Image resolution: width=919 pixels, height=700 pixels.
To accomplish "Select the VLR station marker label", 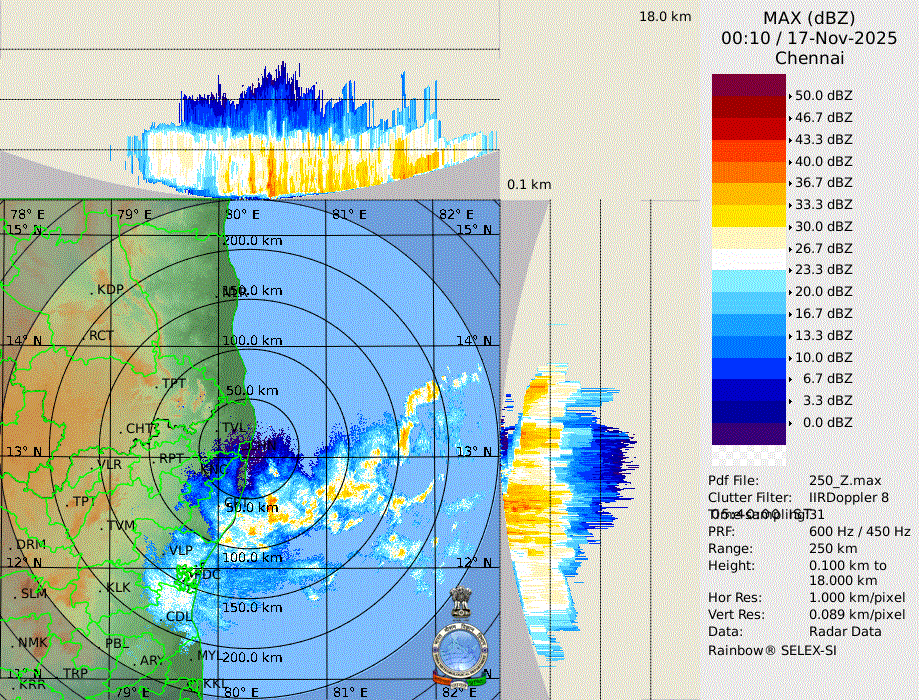I will (x=108, y=465).
